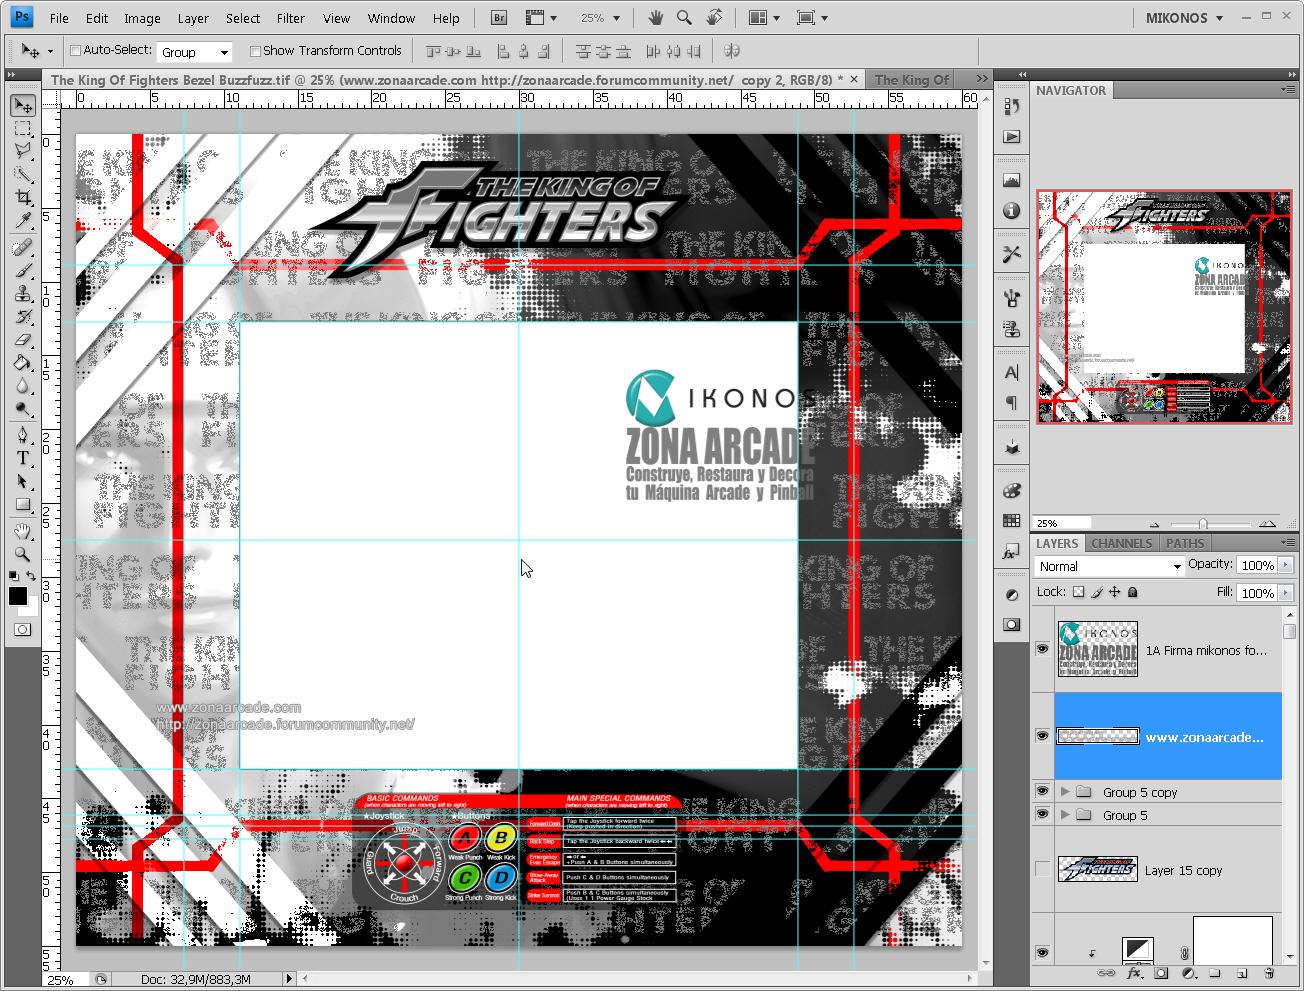1304x991 pixels.
Task: Select the Crop tool
Action: 23,198
